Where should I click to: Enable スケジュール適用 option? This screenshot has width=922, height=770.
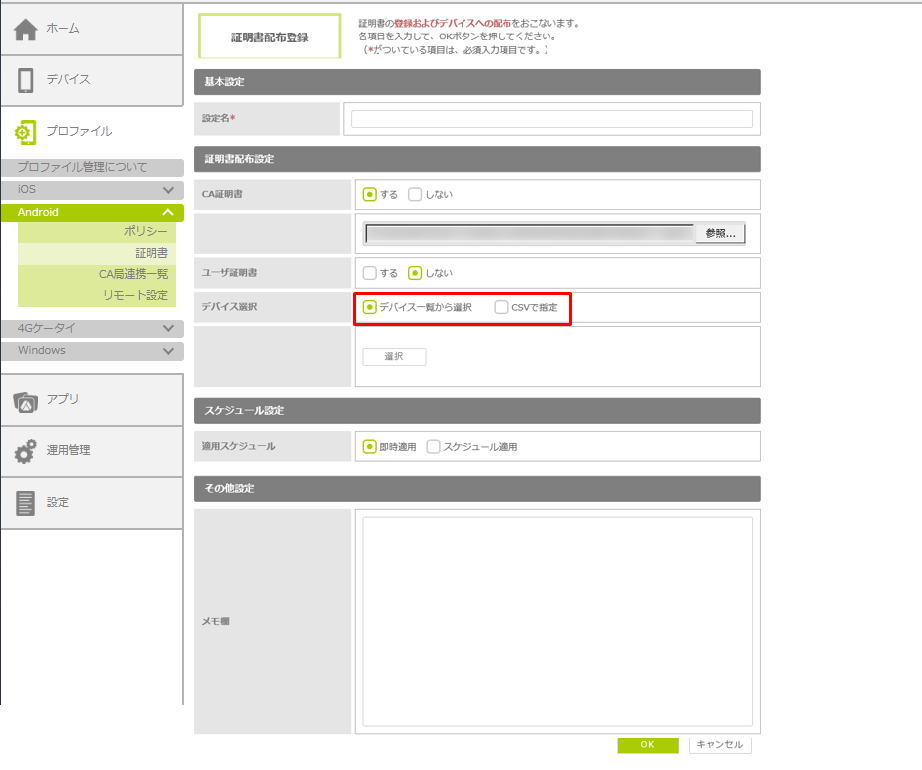click(x=433, y=447)
